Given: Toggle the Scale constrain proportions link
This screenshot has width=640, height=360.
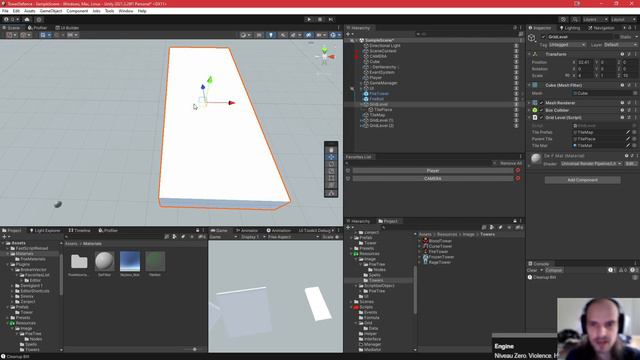Looking at the screenshot, I should (567, 76).
